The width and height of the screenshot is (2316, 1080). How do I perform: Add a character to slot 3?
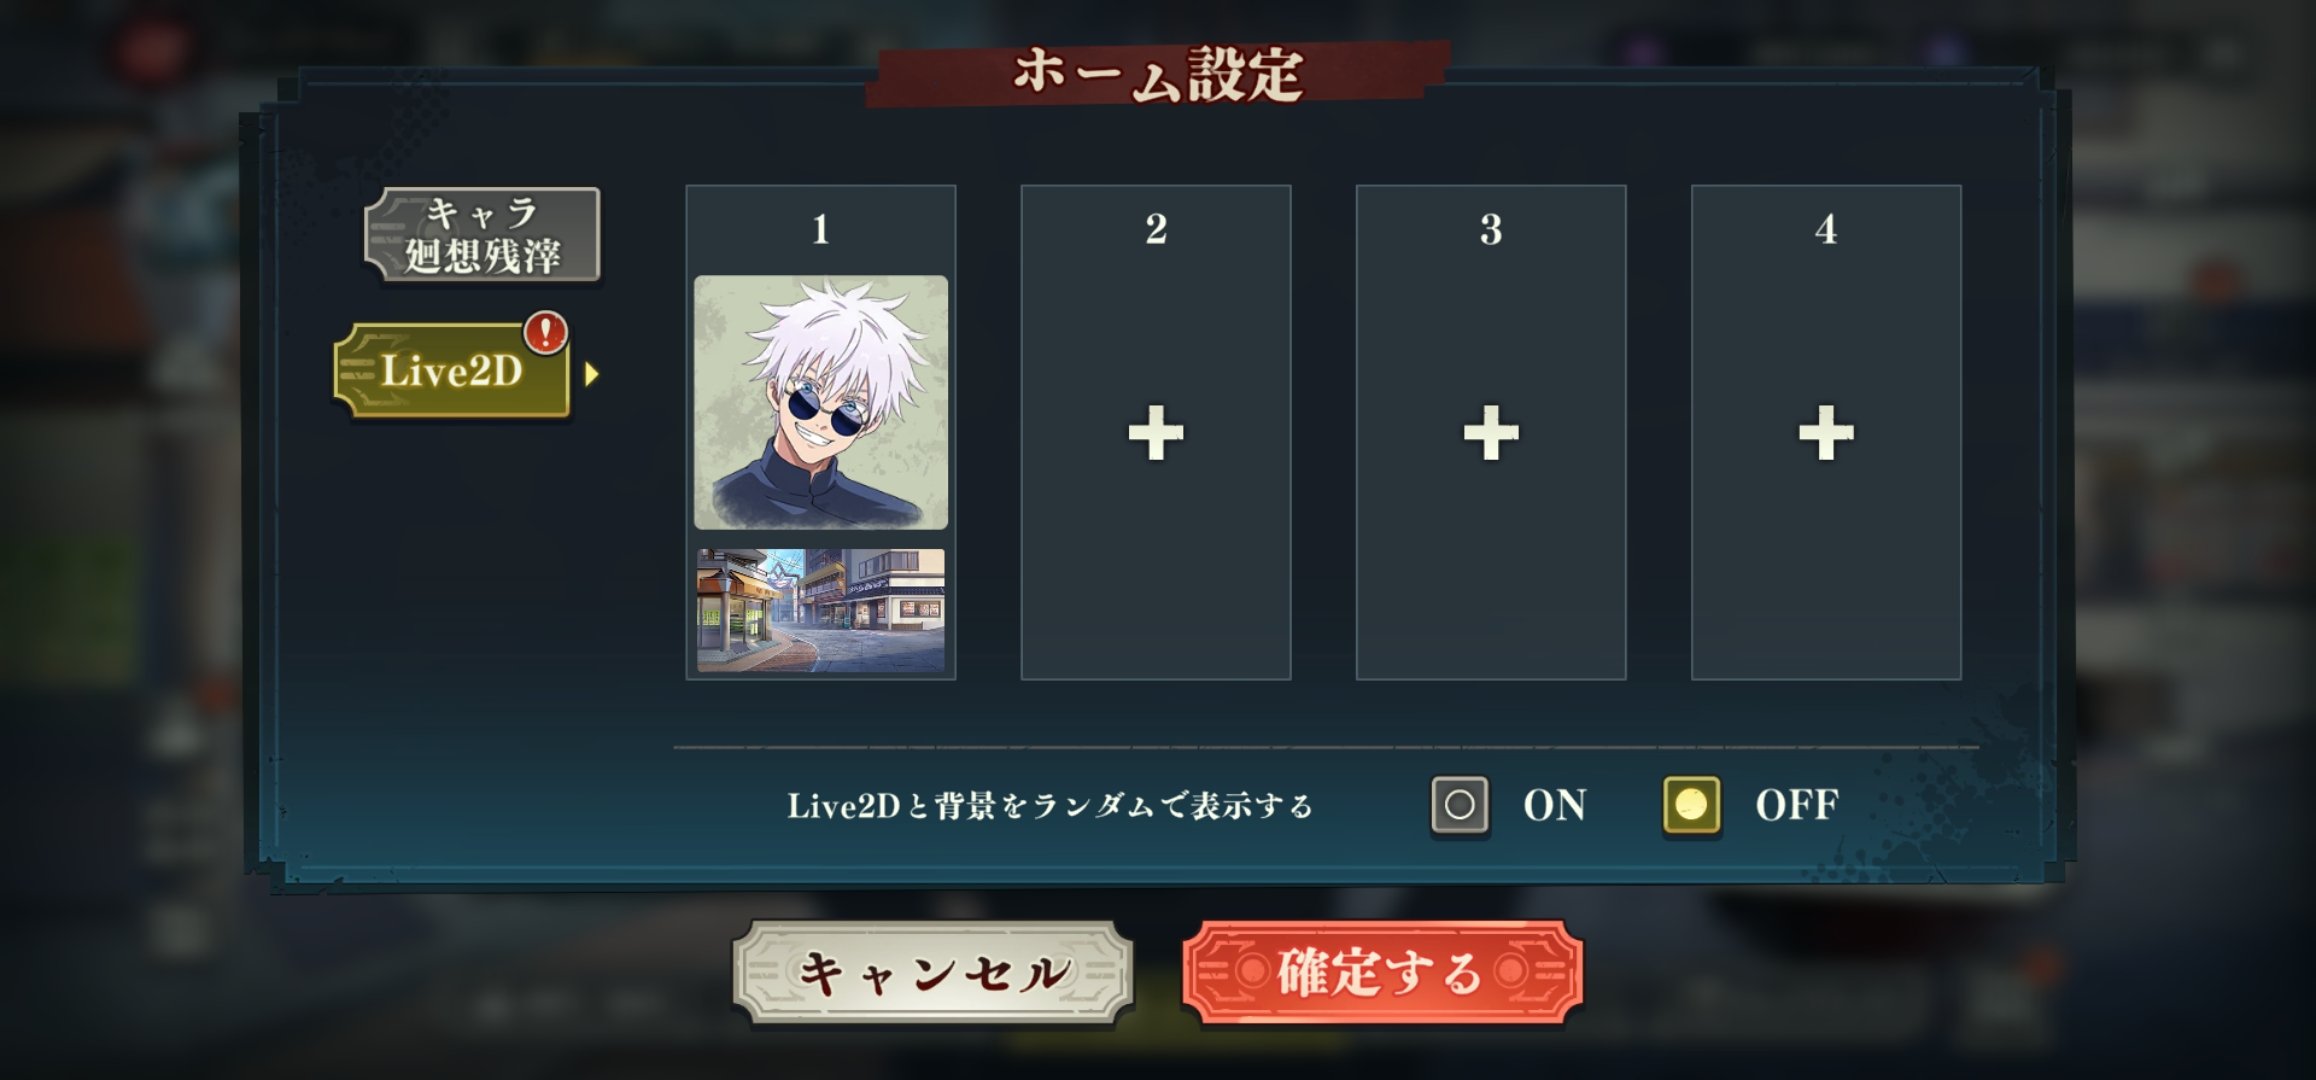[x=1491, y=433]
